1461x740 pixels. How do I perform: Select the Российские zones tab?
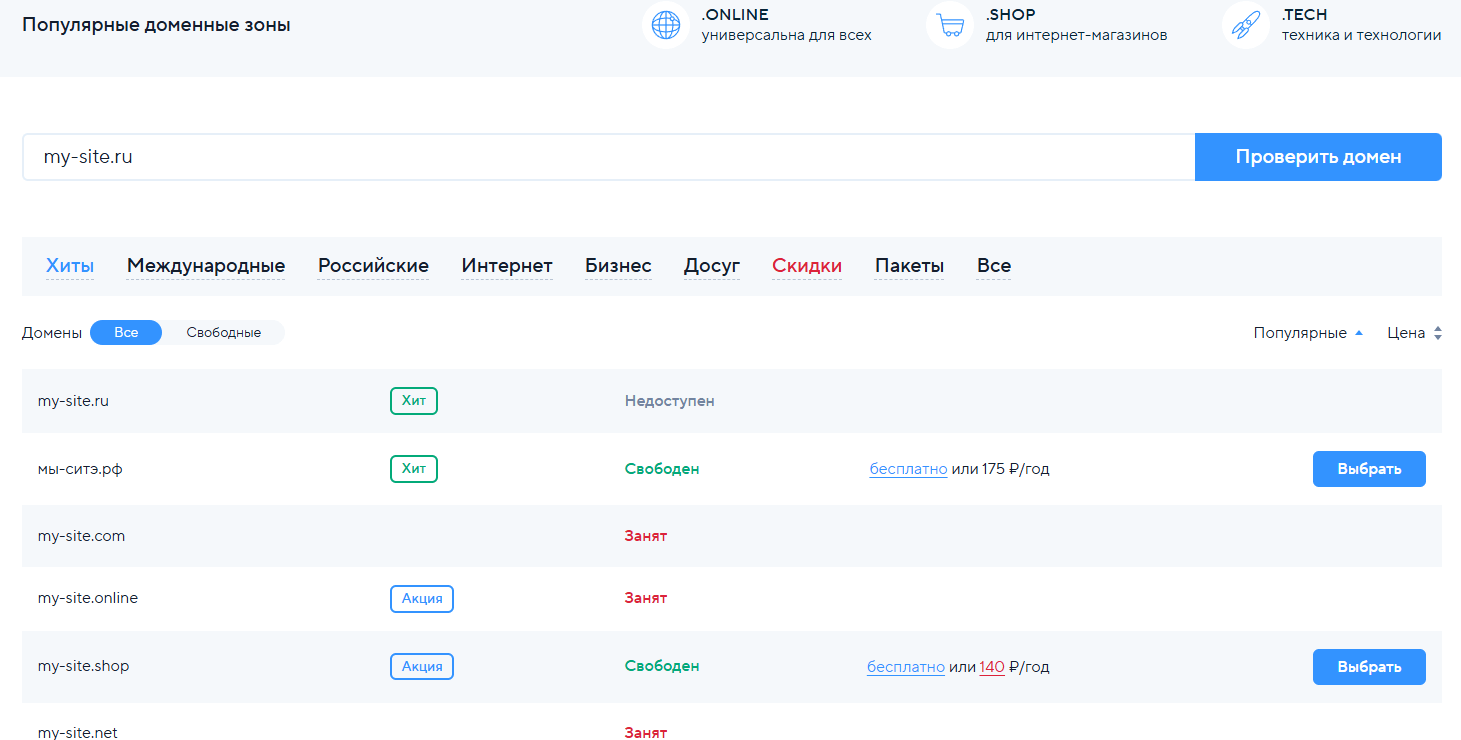coord(373,266)
